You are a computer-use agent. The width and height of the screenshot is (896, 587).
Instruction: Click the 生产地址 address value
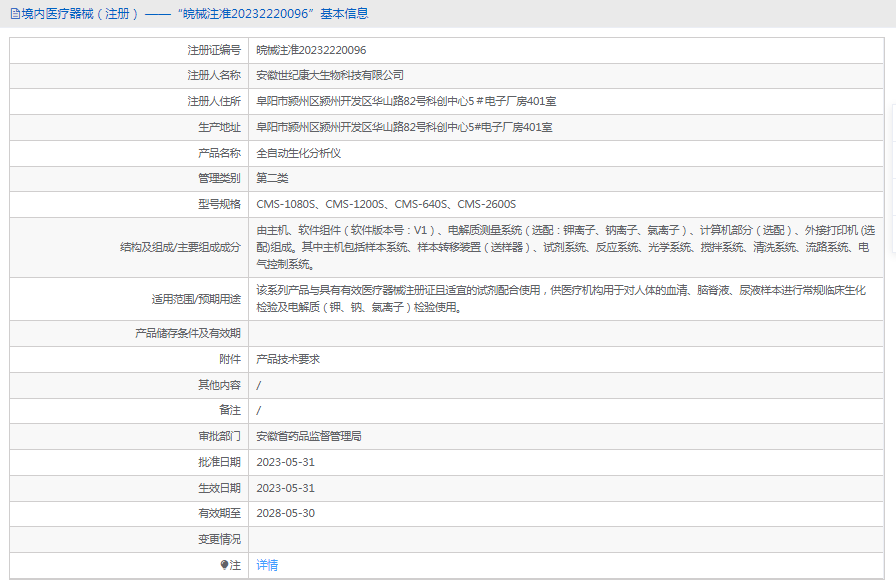point(404,127)
